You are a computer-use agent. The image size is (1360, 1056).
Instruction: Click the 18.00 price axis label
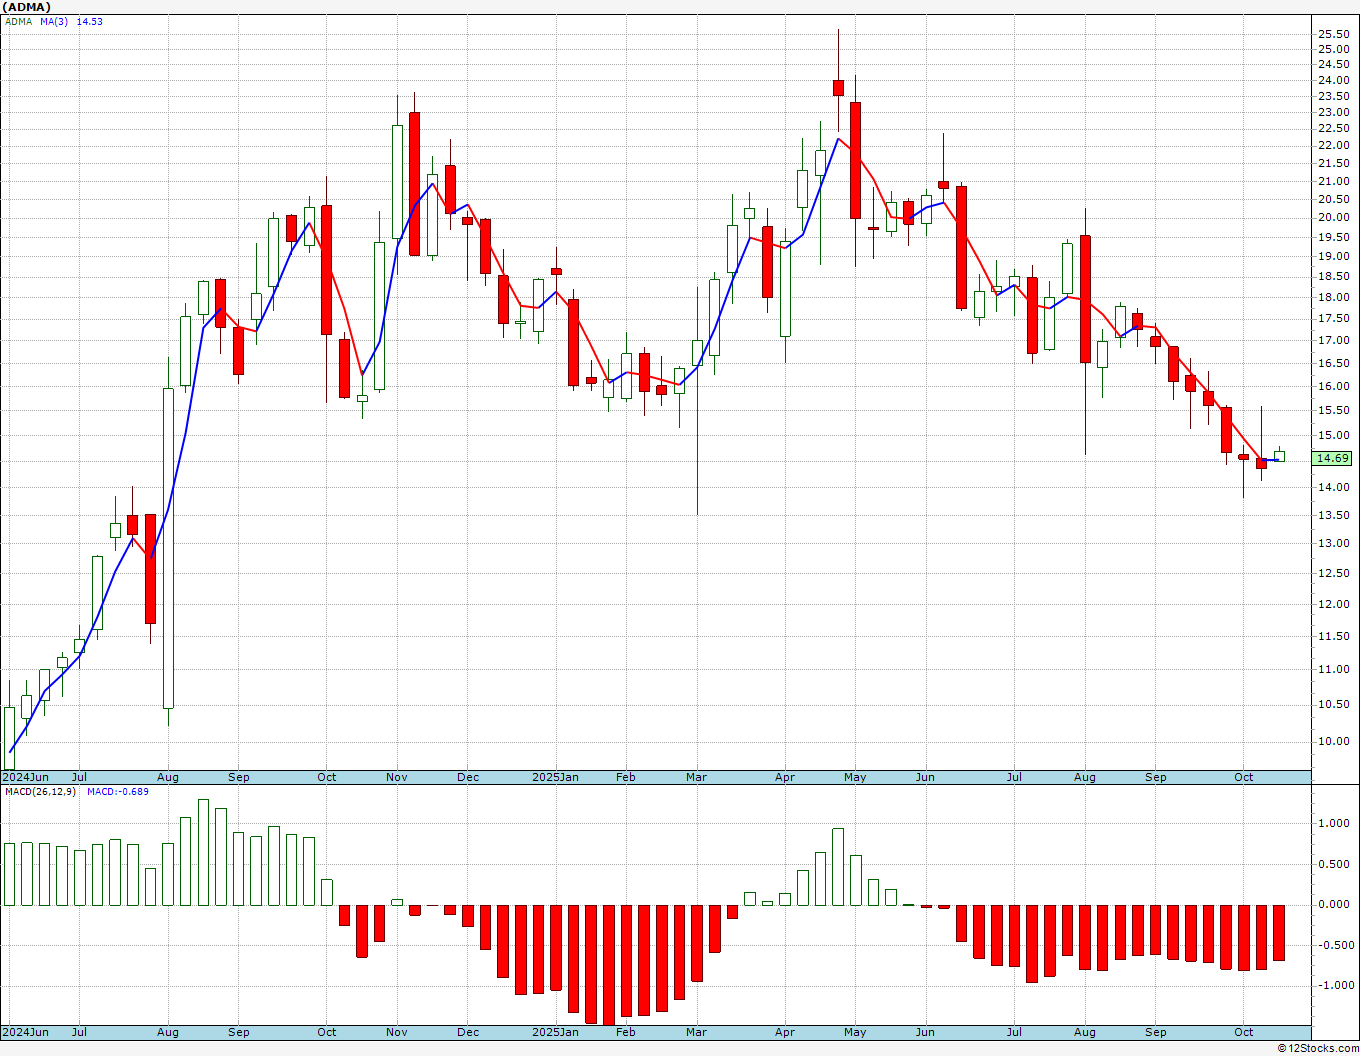(1333, 297)
